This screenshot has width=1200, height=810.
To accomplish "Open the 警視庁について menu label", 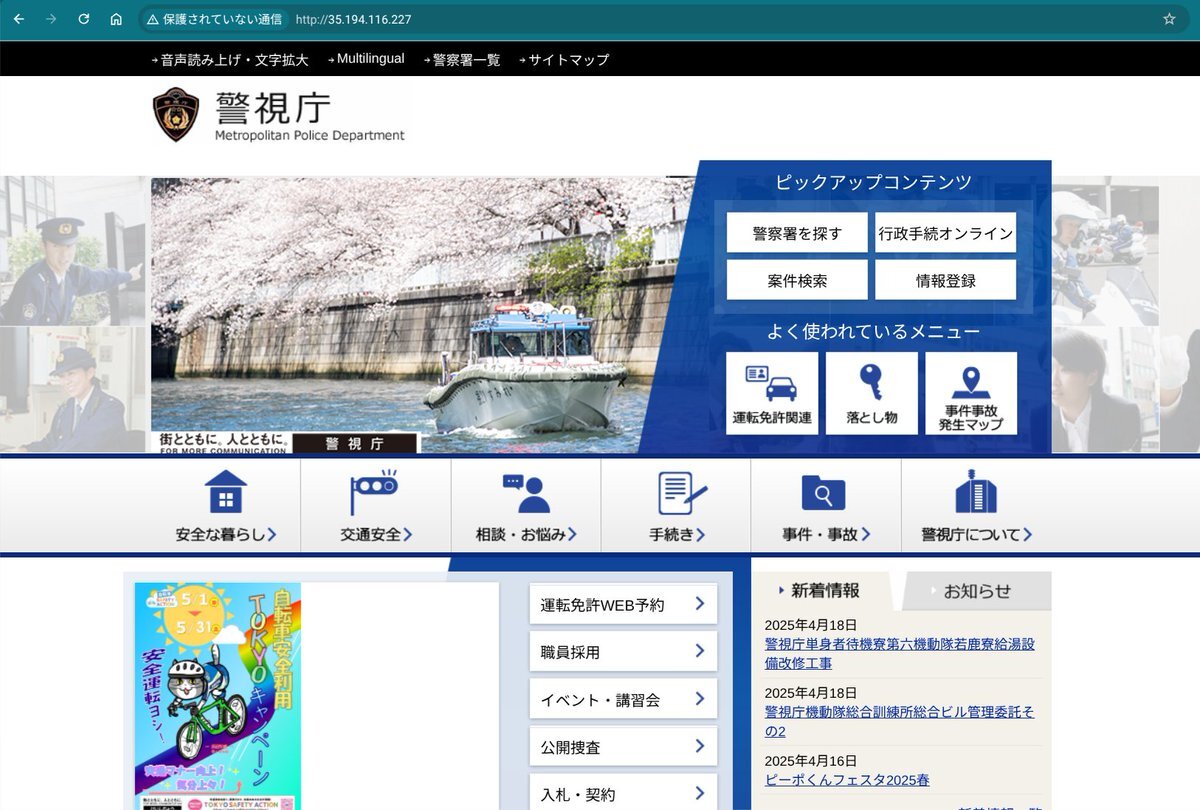I will (976, 535).
